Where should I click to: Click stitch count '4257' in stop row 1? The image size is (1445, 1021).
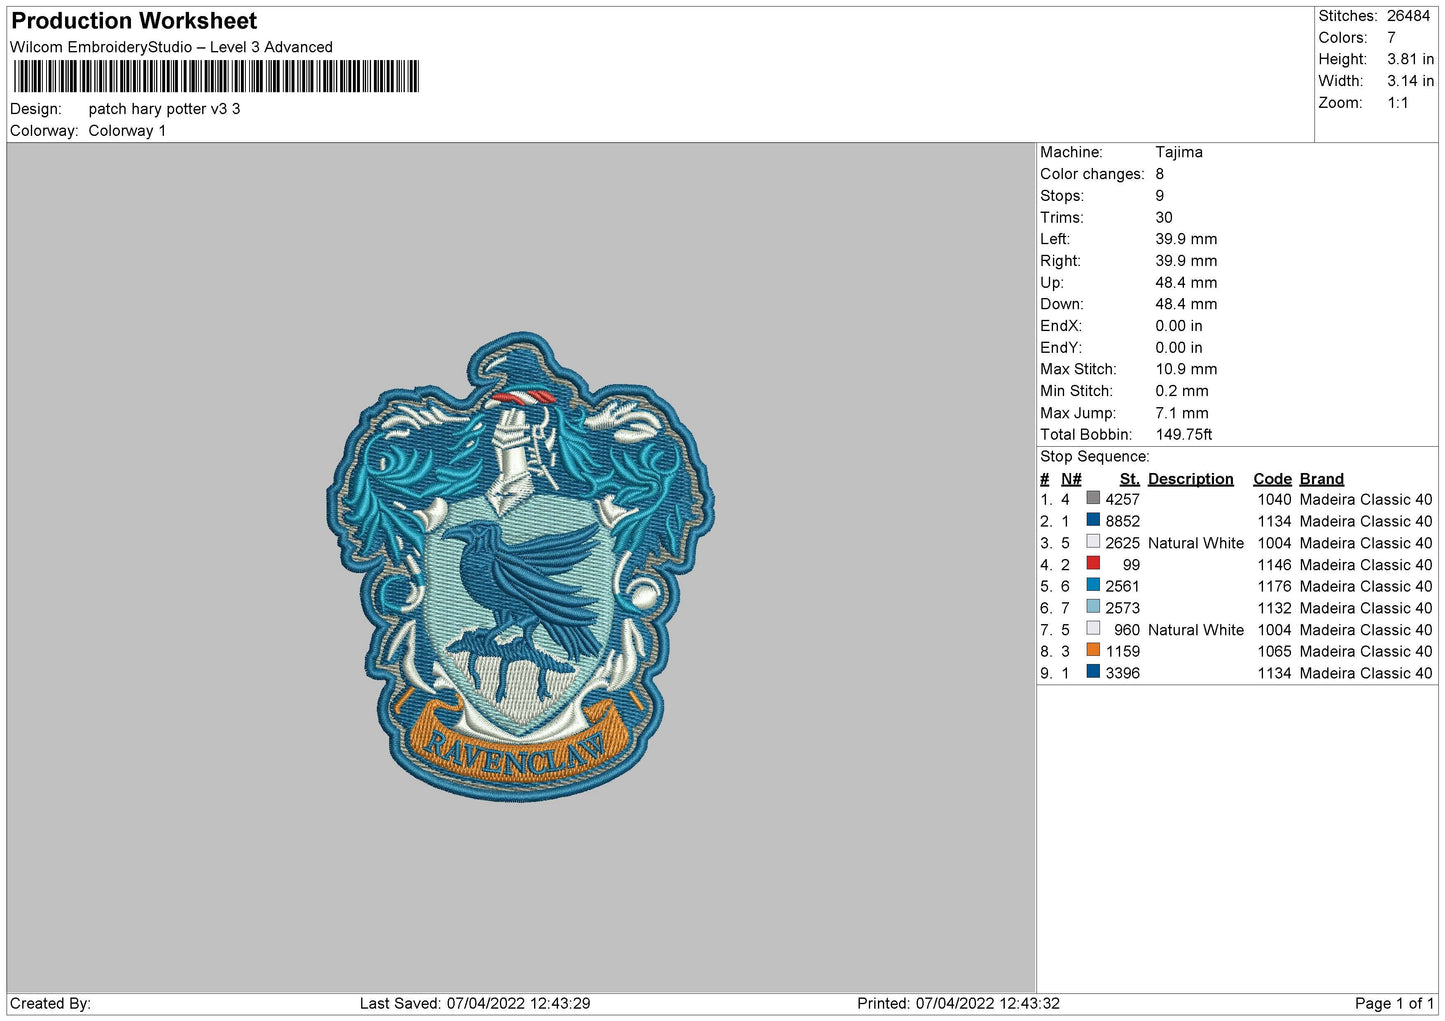(1123, 500)
